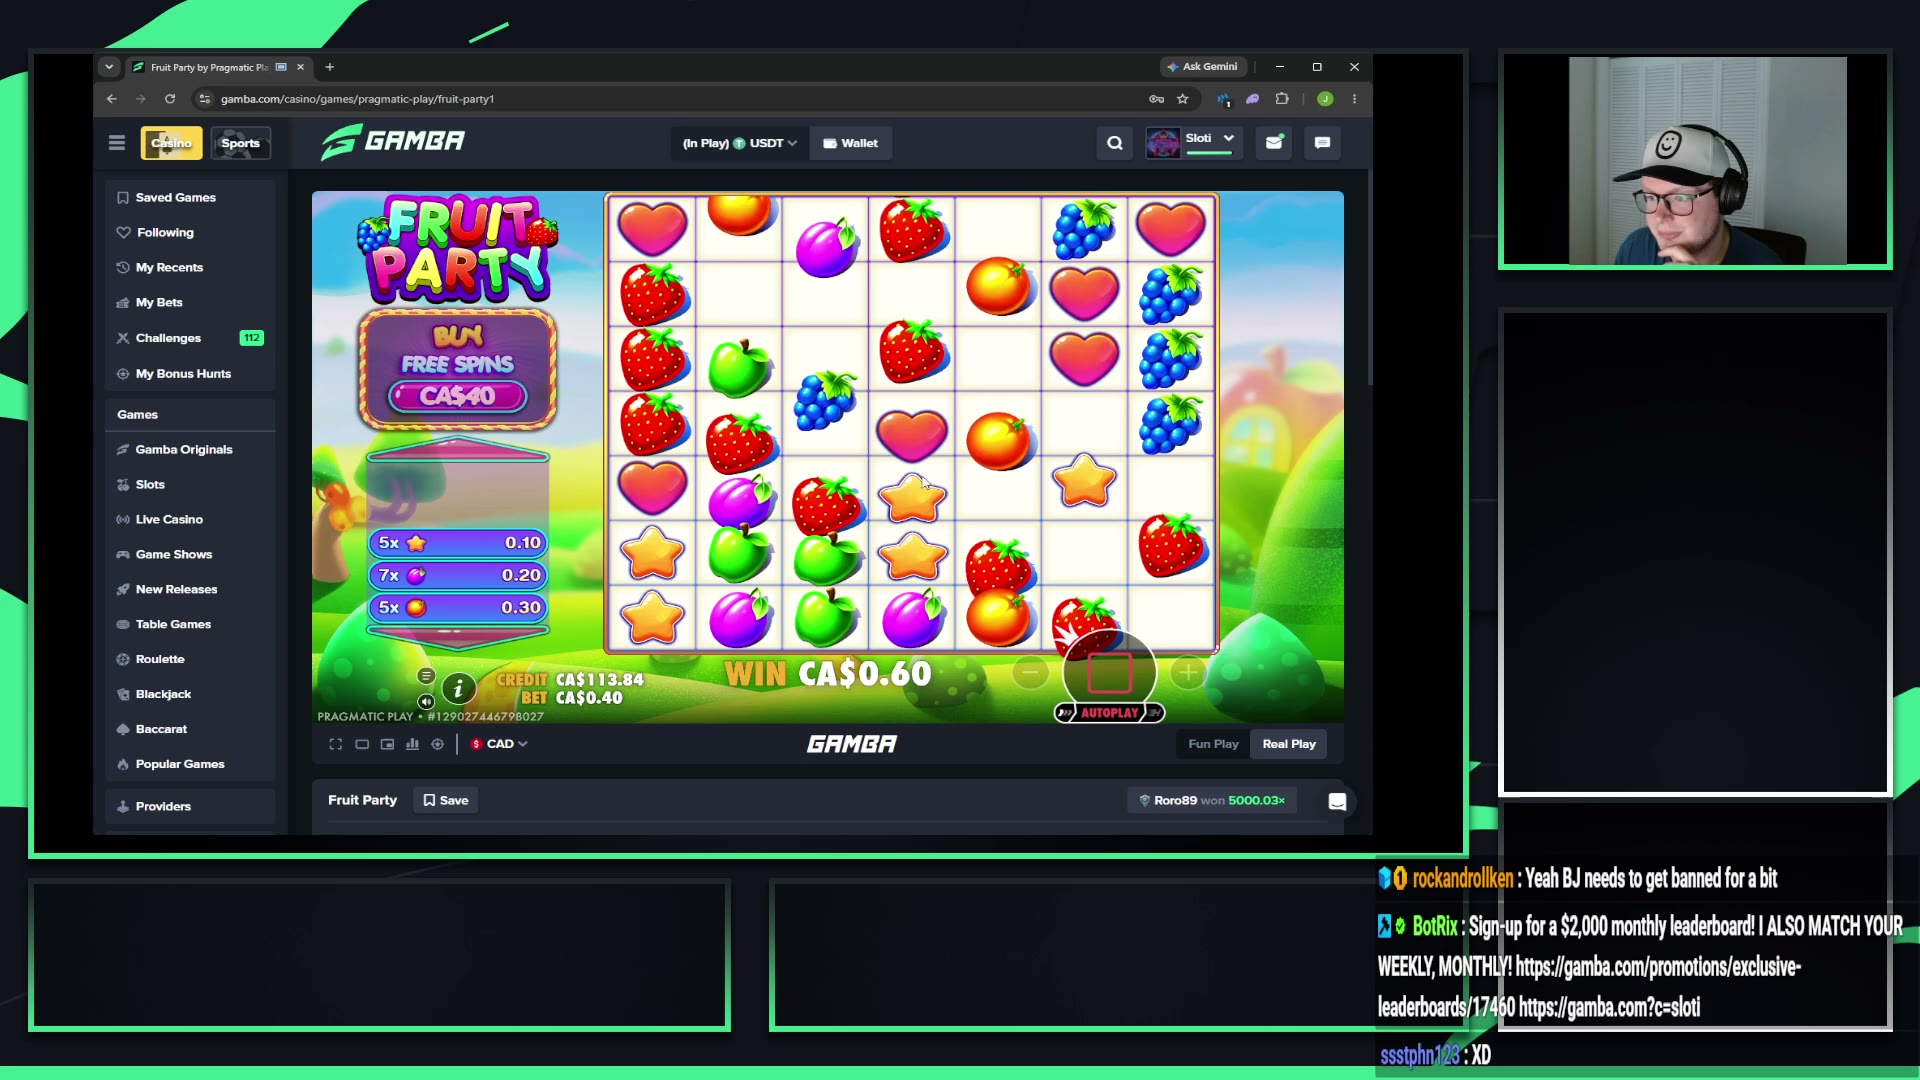Go to Slots category
The width and height of the screenshot is (1920, 1080).
pos(190,485)
